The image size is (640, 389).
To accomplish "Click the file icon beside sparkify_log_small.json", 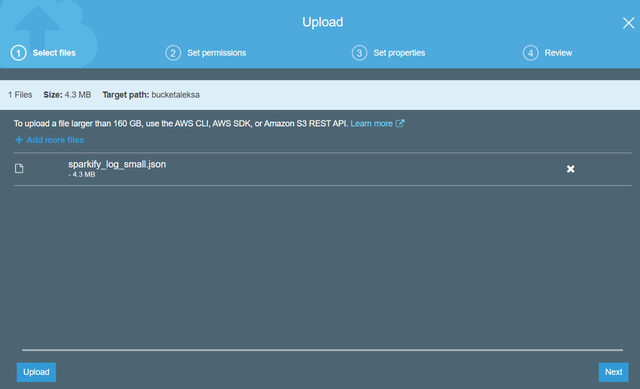I will click(x=19, y=168).
